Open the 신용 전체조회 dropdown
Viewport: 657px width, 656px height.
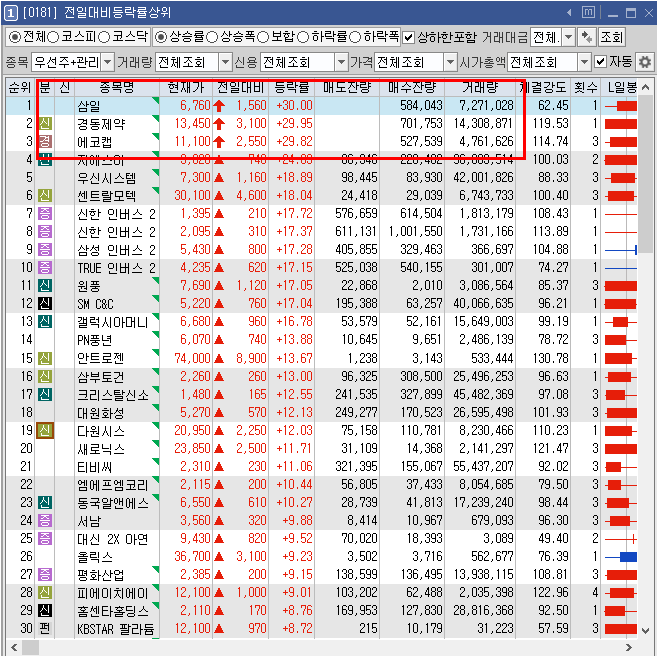342,62
